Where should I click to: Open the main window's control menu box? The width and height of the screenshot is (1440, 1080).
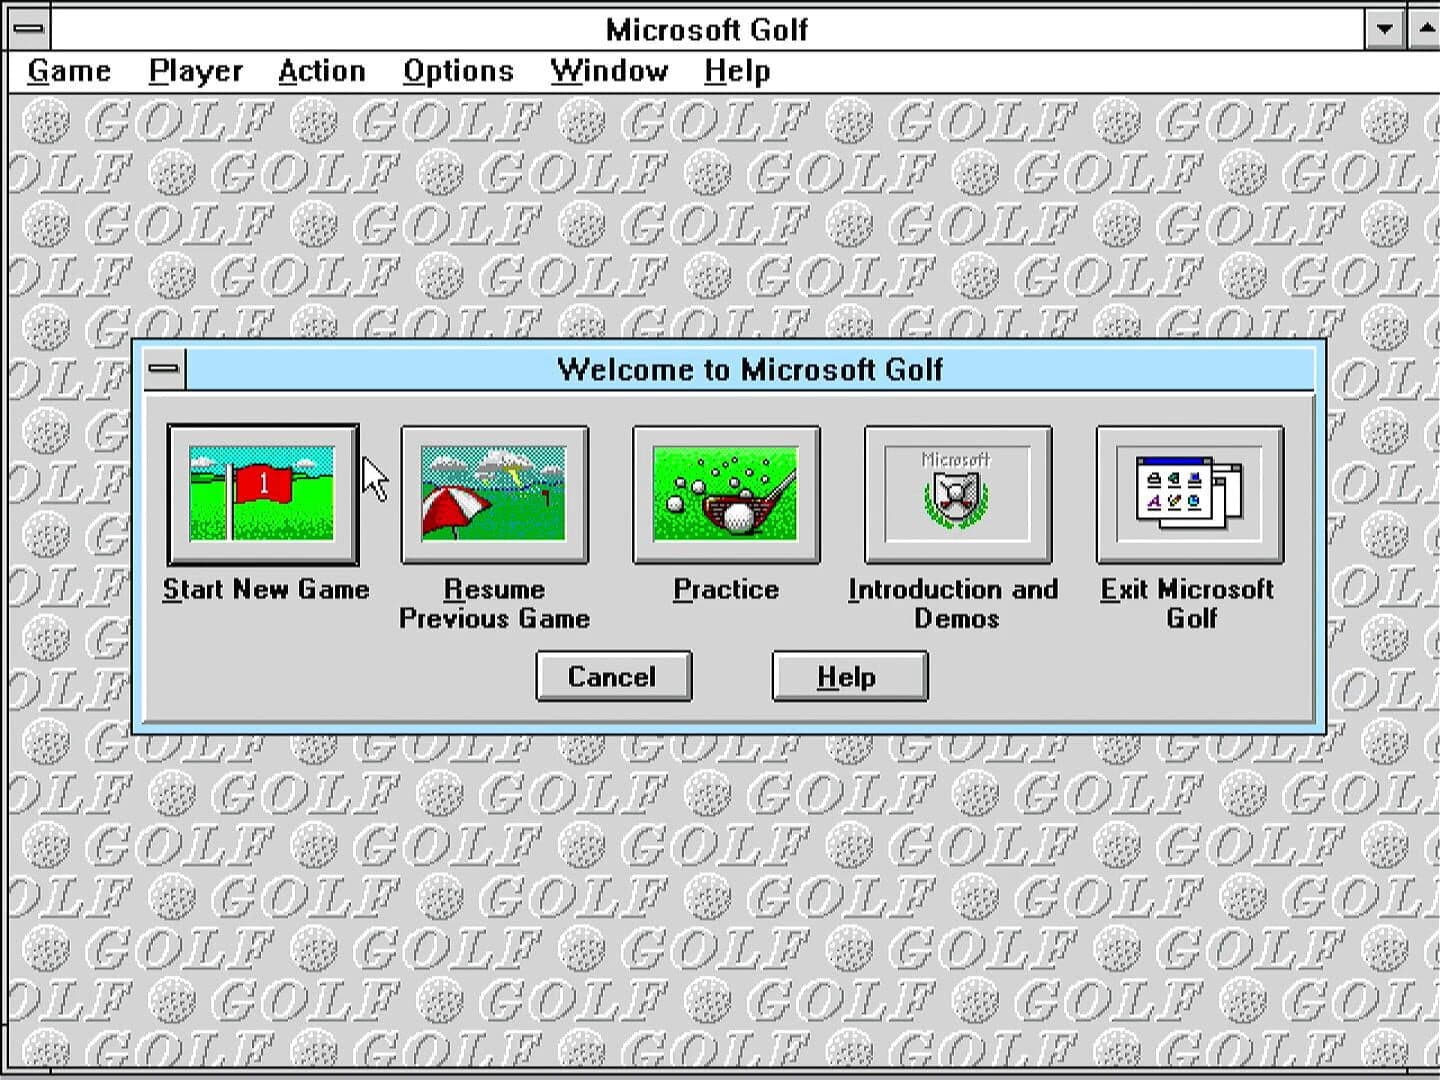pyautogui.click(x=29, y=28)
